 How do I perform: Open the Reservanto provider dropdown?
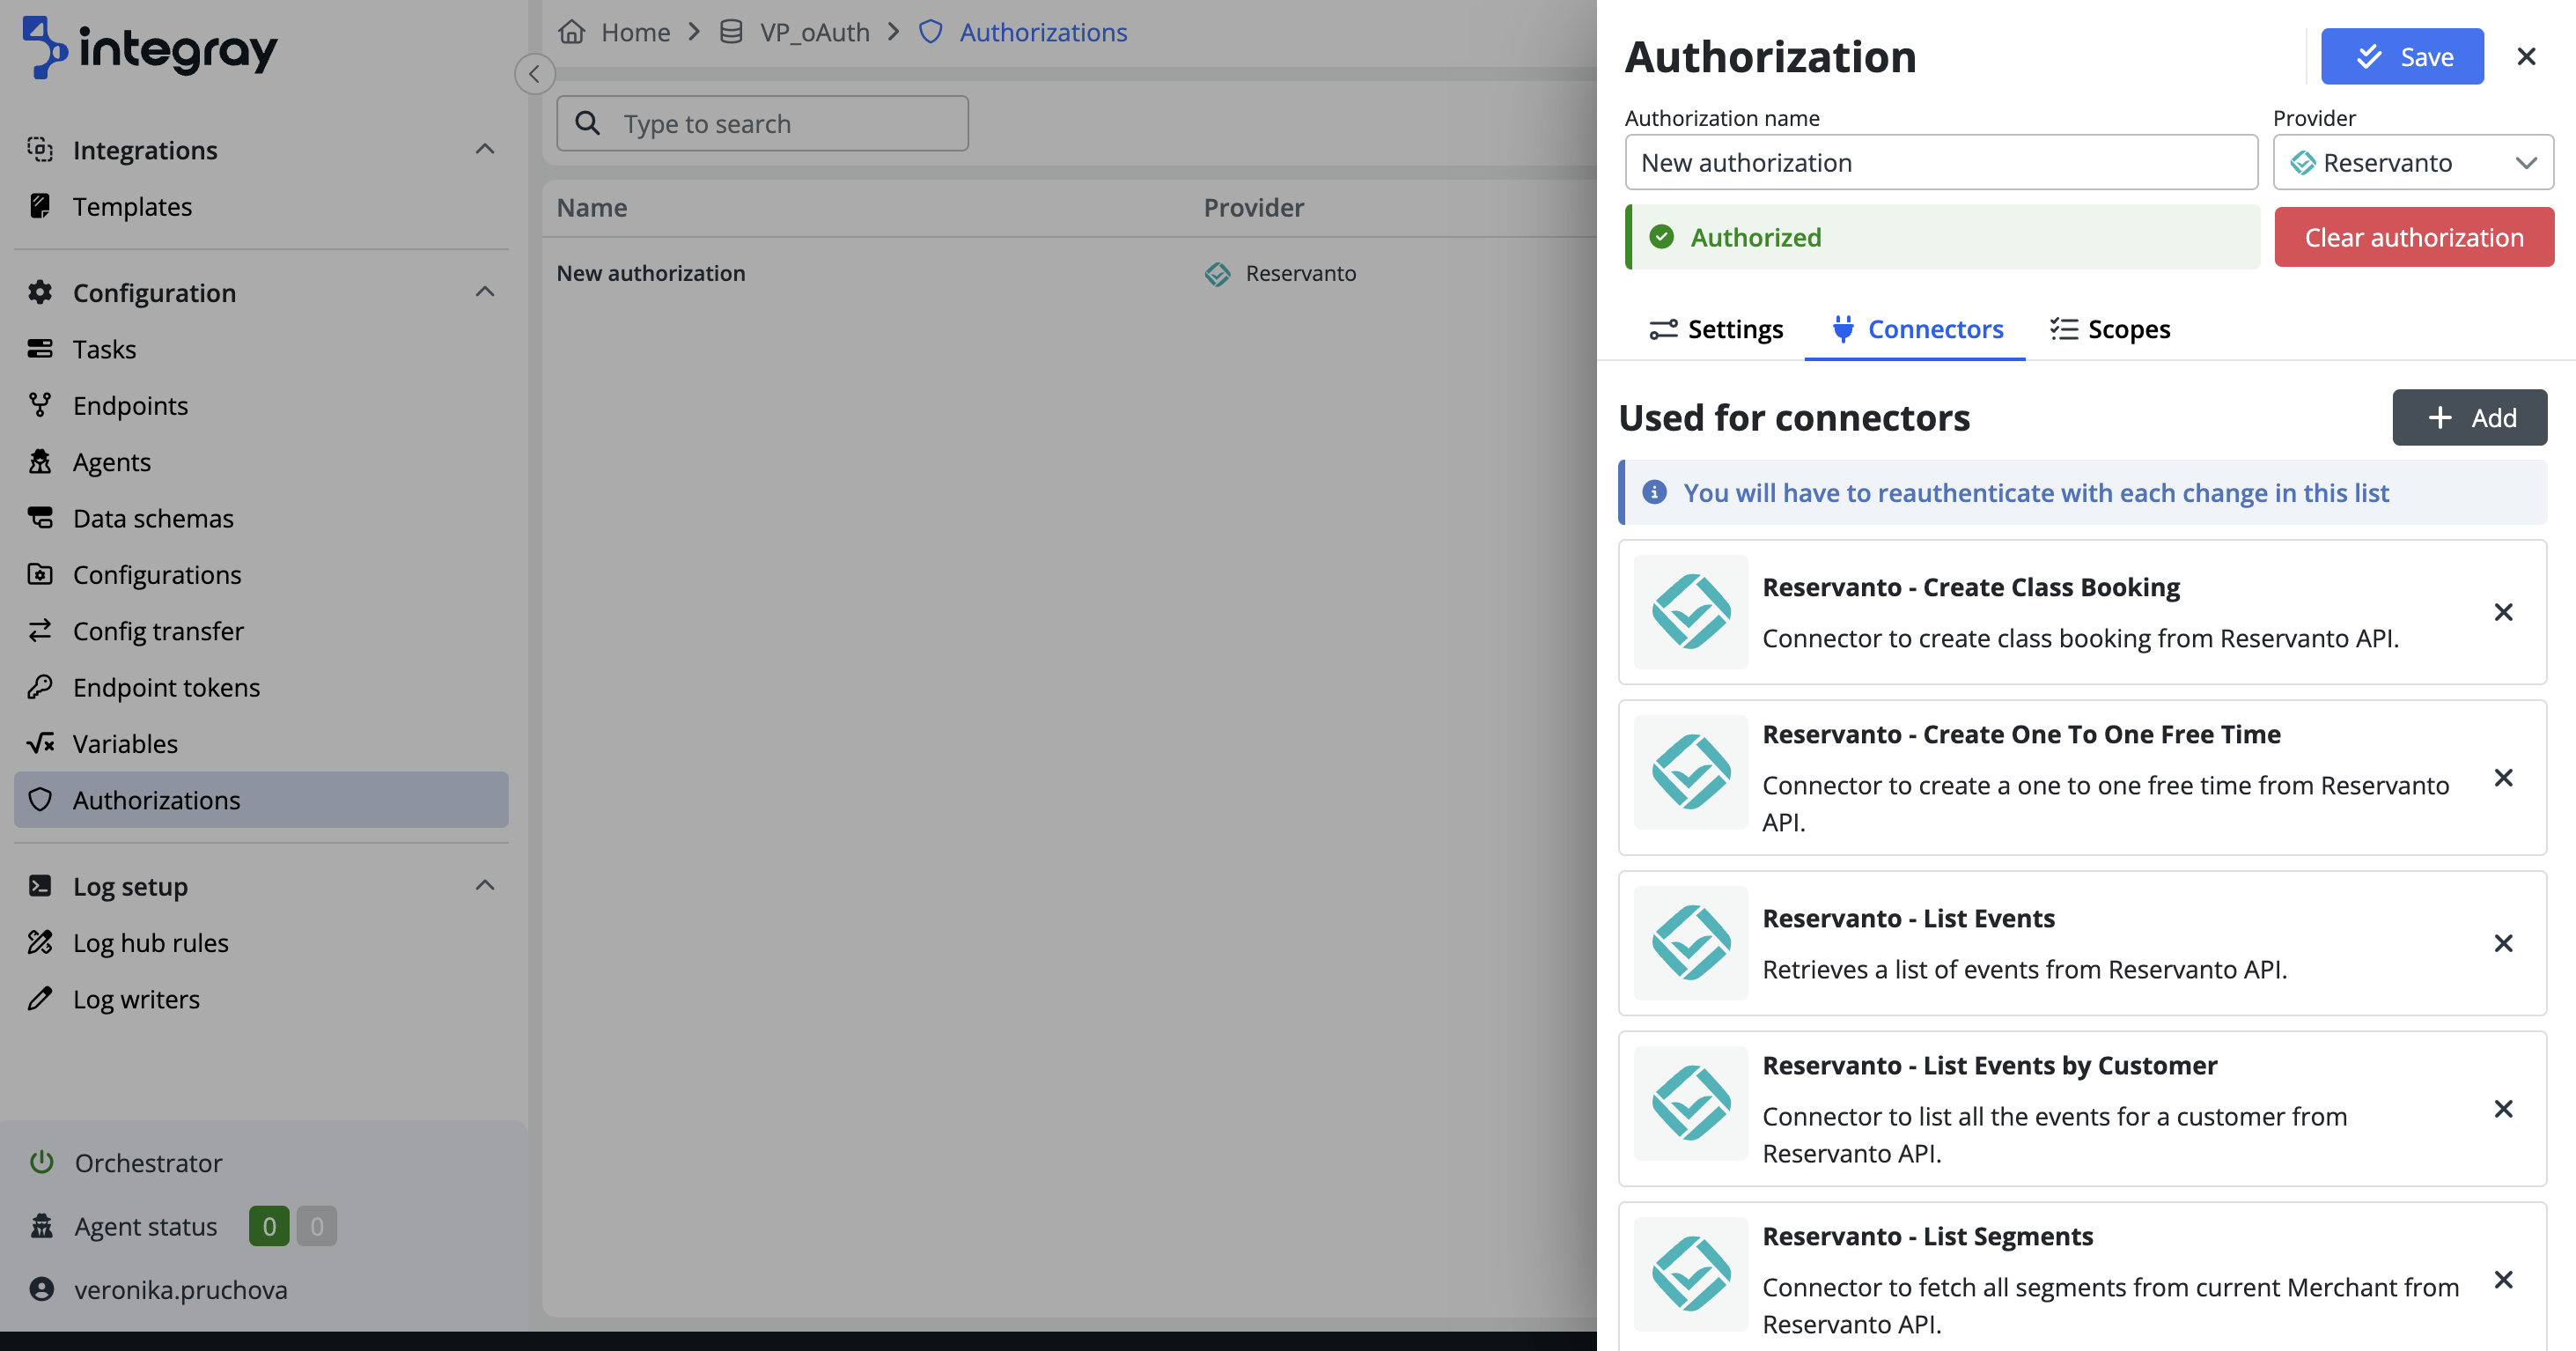tap(2412, 162)
